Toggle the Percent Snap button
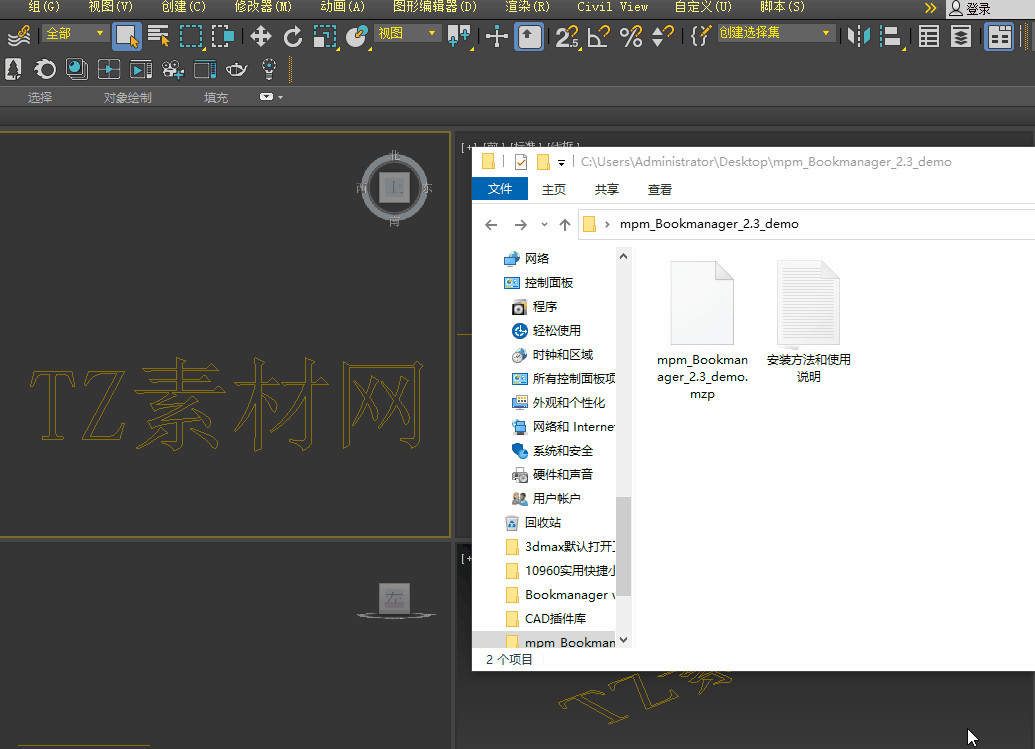 [631, 36]
